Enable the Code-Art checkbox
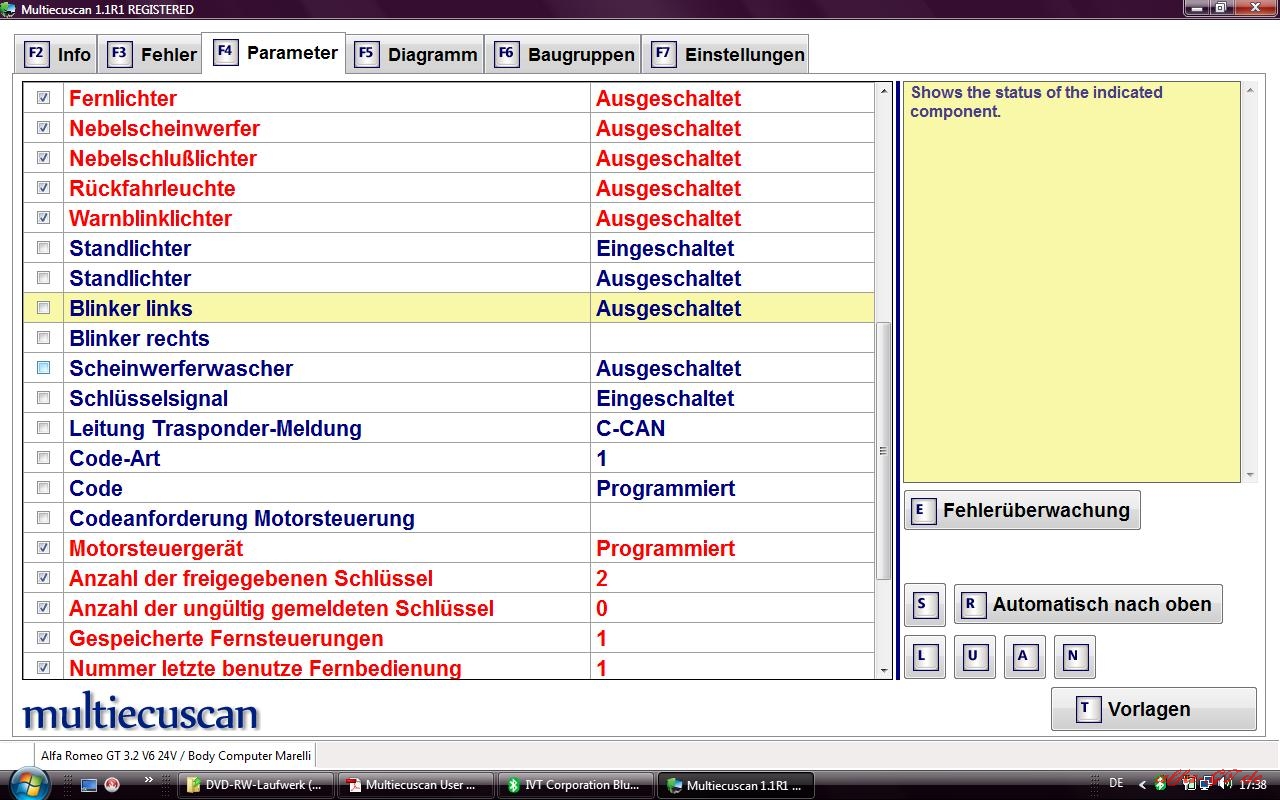The image size is (1280, 800). (x=43, y=458)
